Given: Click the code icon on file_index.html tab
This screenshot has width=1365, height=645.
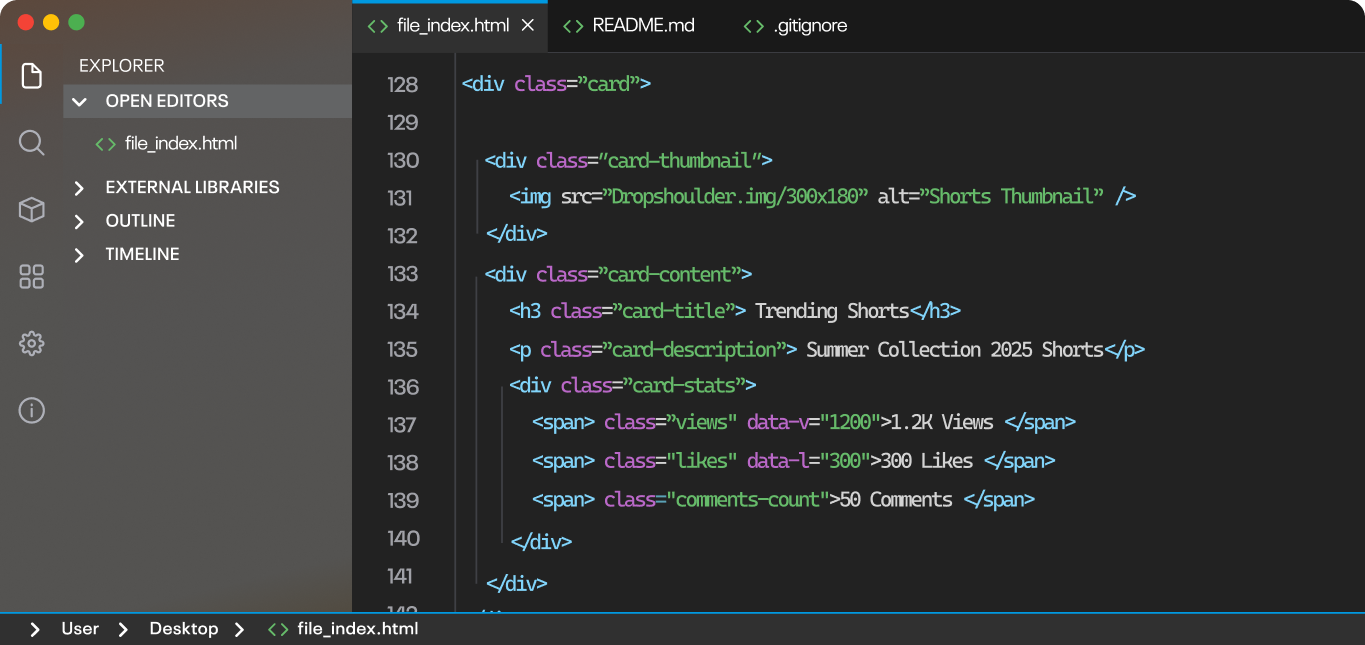Looking at the screenshot, I should pos(378,26).
